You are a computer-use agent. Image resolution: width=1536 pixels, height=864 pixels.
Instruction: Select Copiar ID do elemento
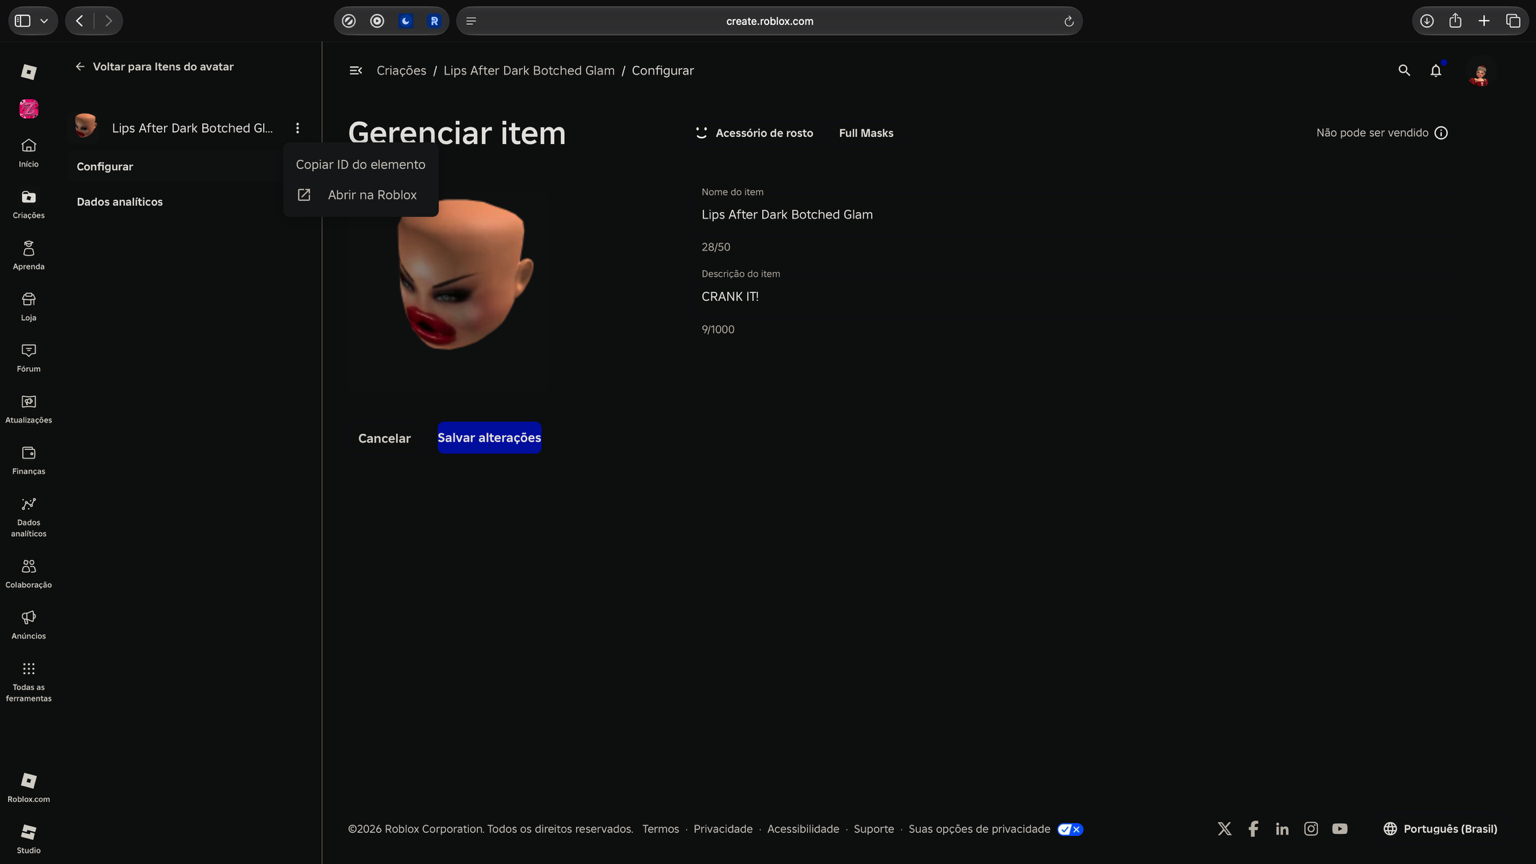pyautogui.click(x=360, y=165)
